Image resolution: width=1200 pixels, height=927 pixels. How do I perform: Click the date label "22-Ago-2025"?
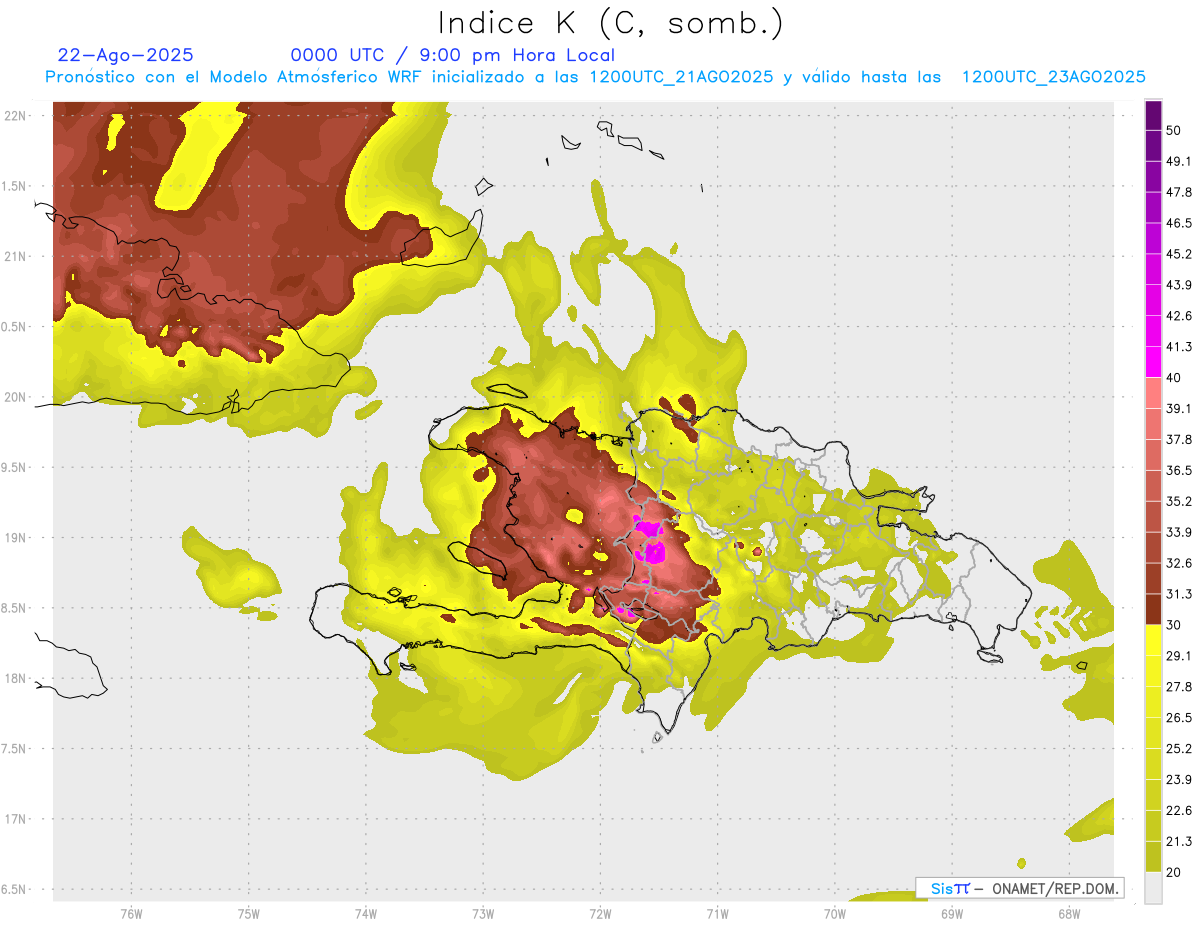point(126,55)
